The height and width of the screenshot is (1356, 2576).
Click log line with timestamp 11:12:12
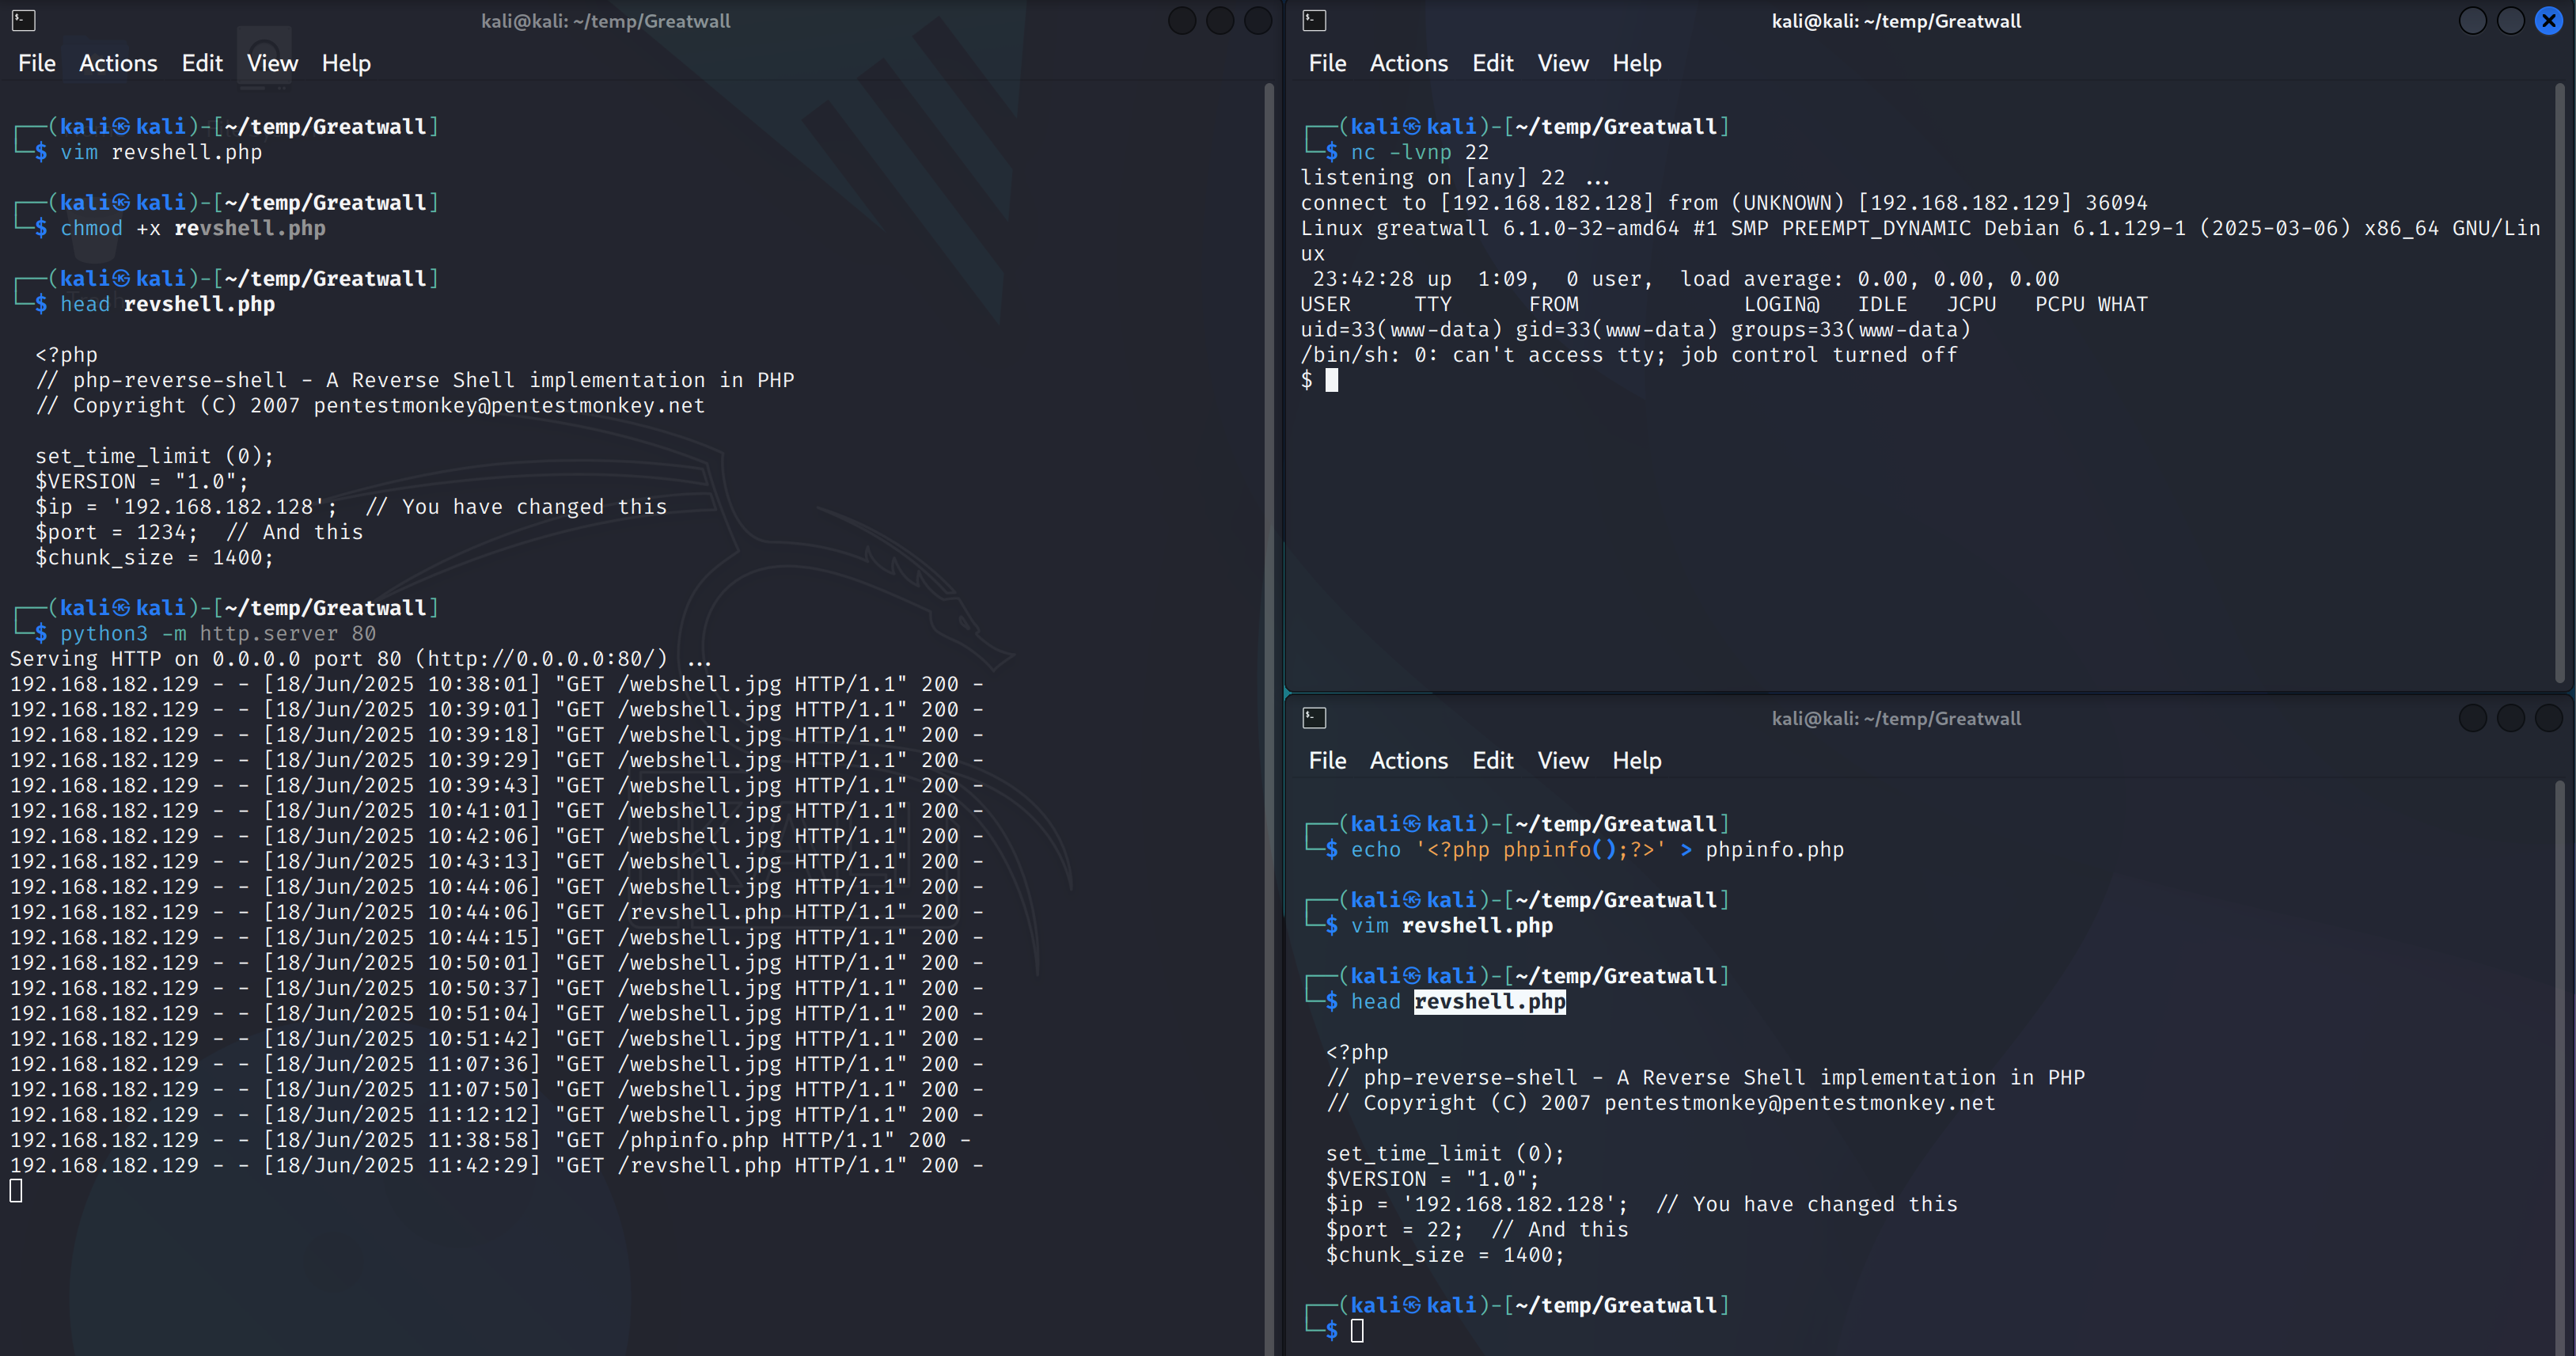[497, 1114]
